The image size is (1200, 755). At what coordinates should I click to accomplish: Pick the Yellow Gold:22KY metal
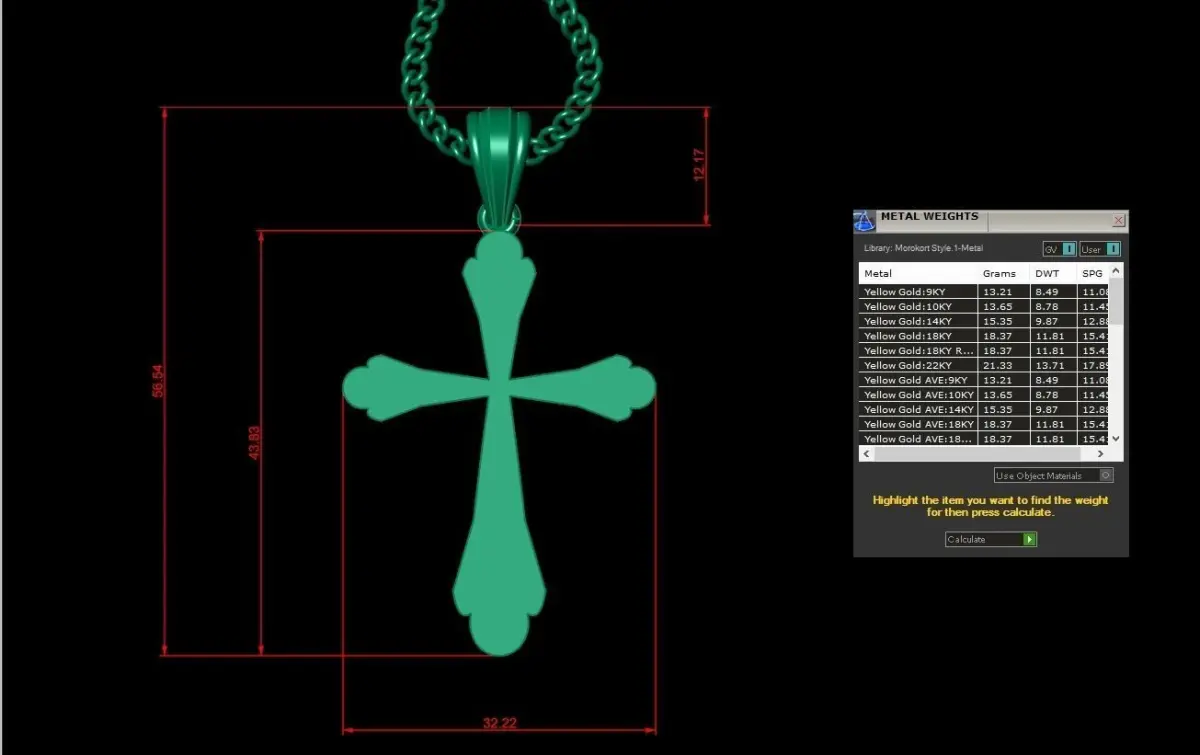pos(985,366)
